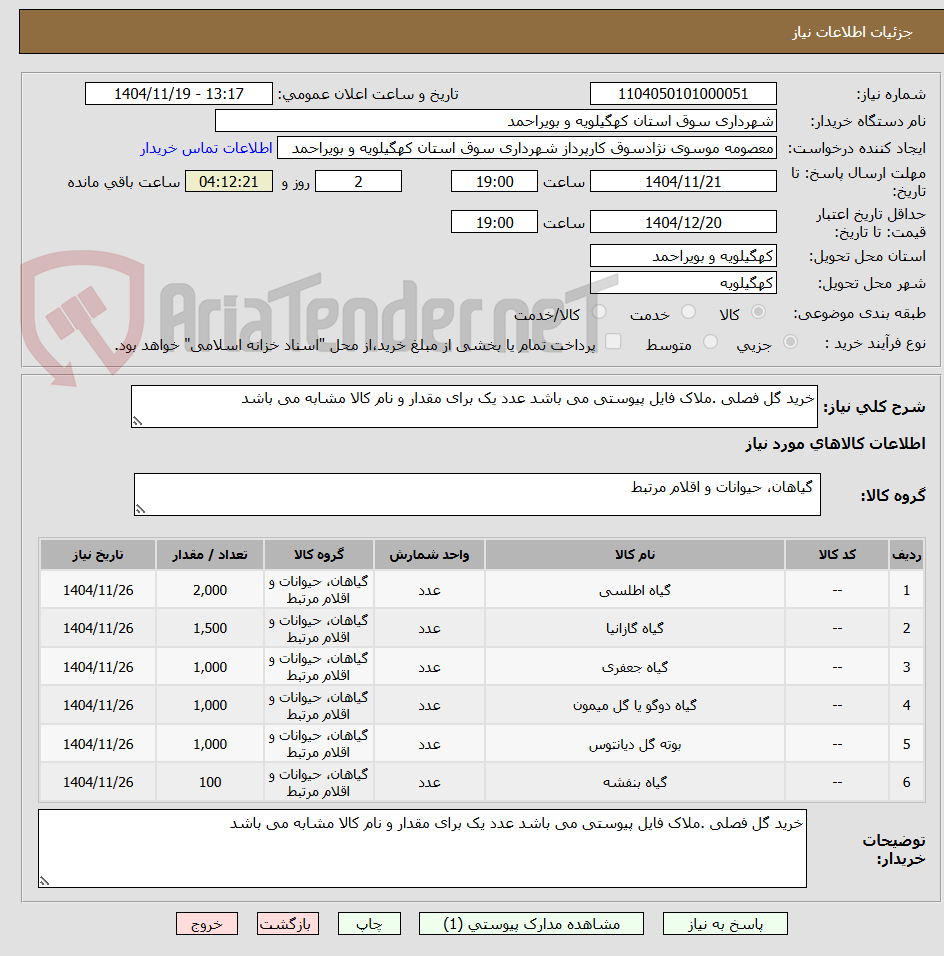Select the کالا/خدمت radio button
Viewport: 944px width, 956px height.
point(599,312)
